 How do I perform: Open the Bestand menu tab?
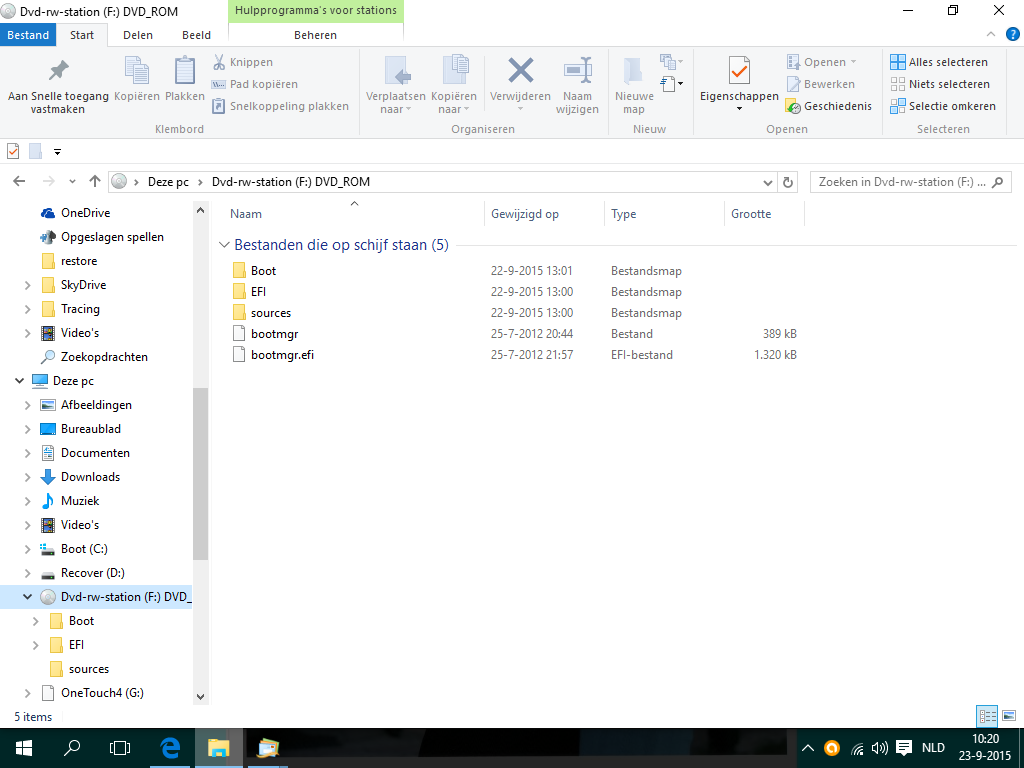(28, 35)
